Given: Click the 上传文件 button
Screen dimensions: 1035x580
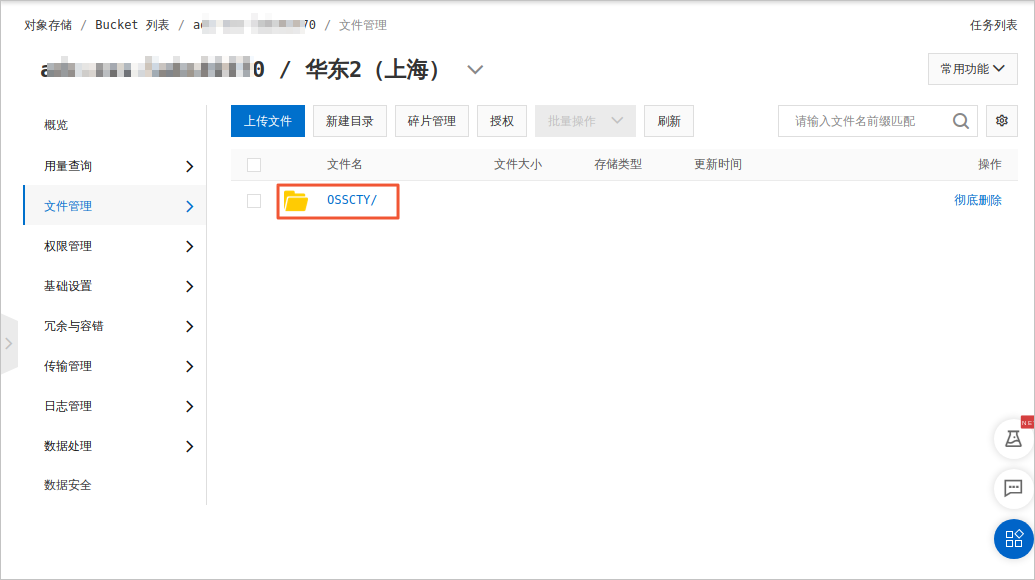Looking at the screenshot, I should point(268,121).
